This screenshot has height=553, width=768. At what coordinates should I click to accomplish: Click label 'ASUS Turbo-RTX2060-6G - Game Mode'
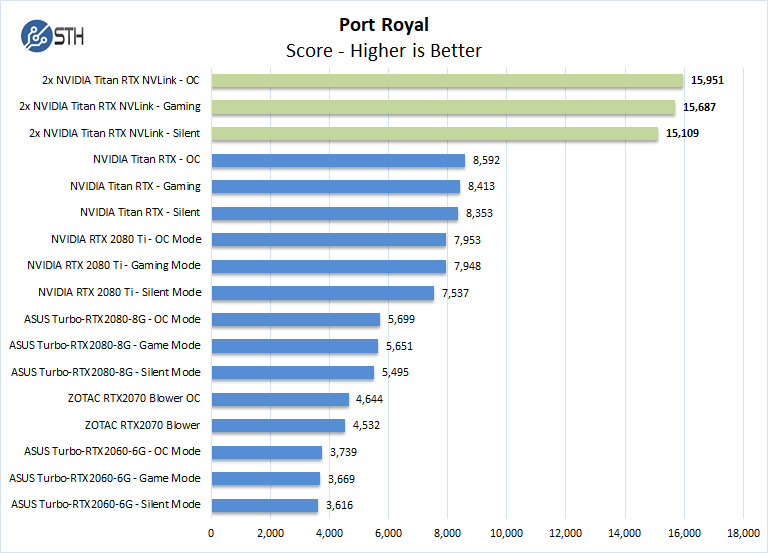104,478
